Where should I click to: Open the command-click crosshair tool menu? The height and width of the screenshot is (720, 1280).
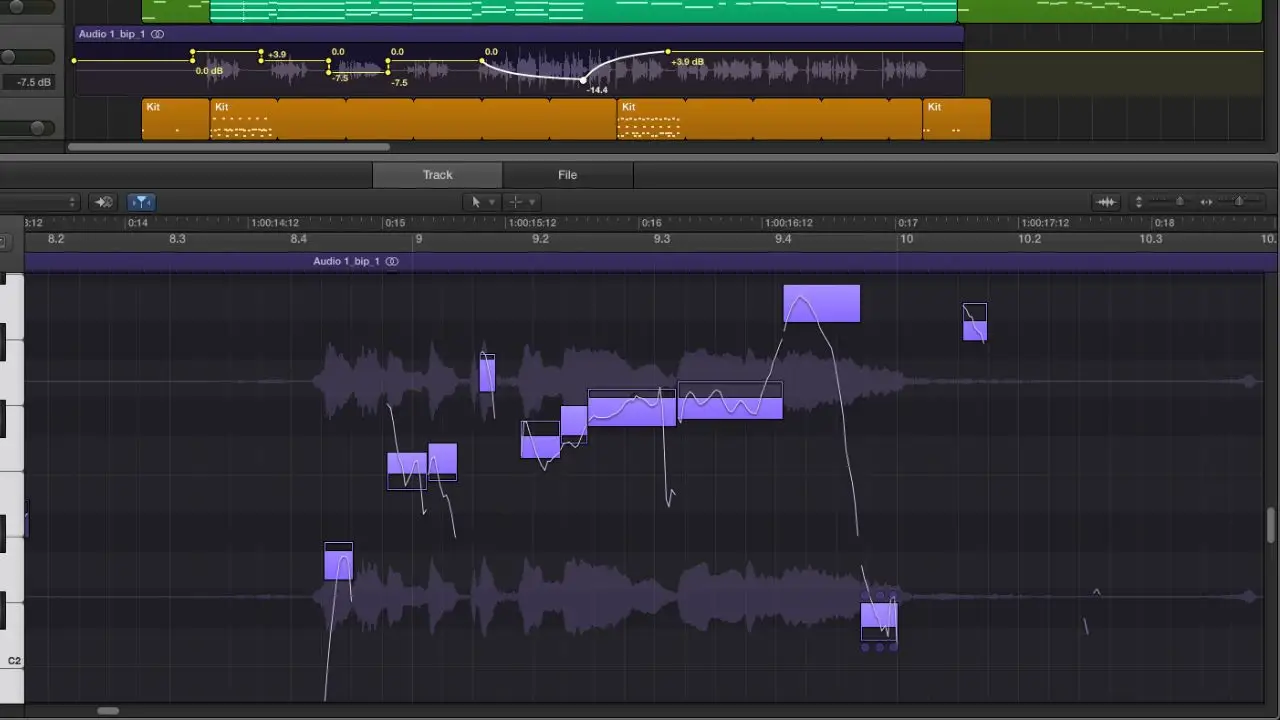point(523,202)
